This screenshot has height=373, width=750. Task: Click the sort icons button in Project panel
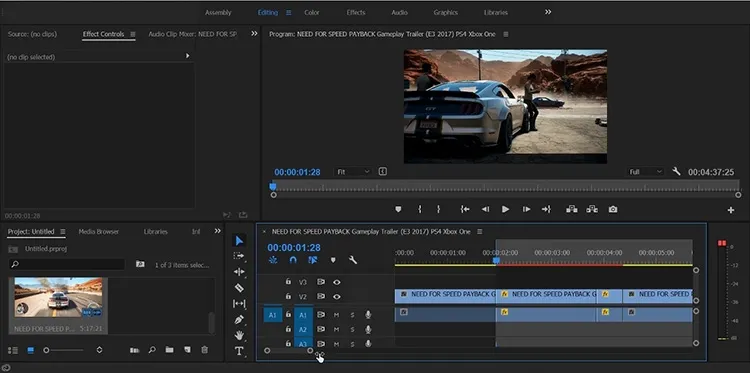coord(99,350)
